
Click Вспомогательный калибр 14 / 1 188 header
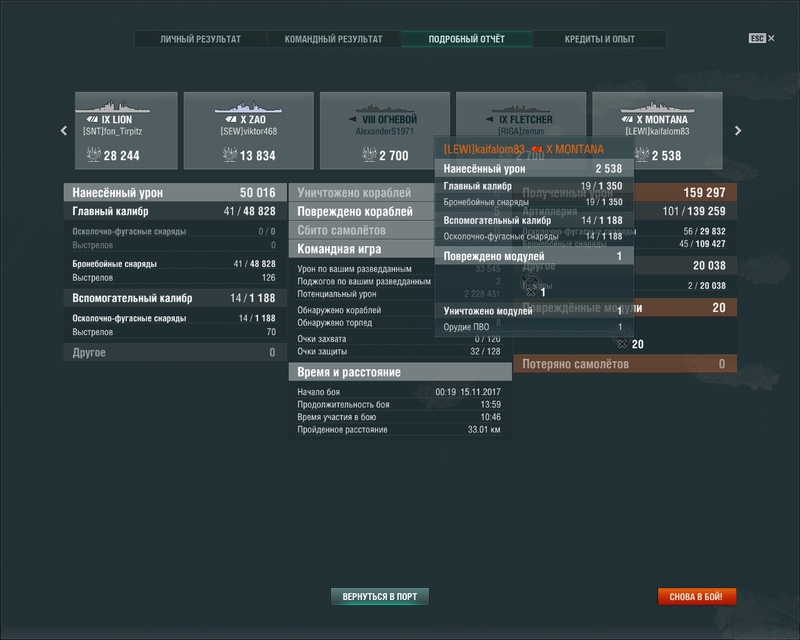tap(173, 298)
